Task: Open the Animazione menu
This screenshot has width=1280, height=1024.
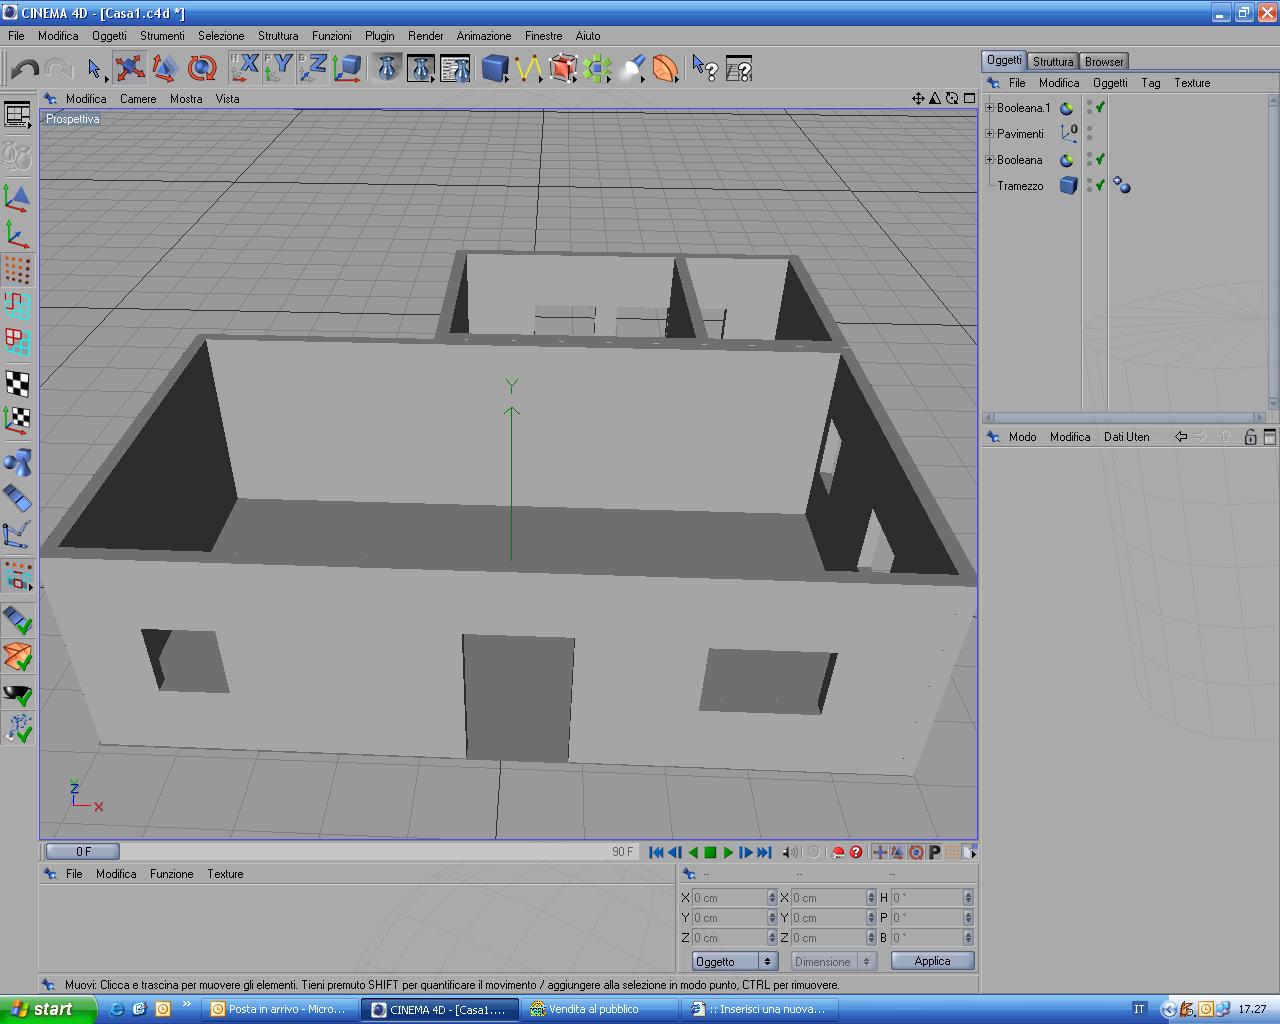Action: click(x=484, y=35)
